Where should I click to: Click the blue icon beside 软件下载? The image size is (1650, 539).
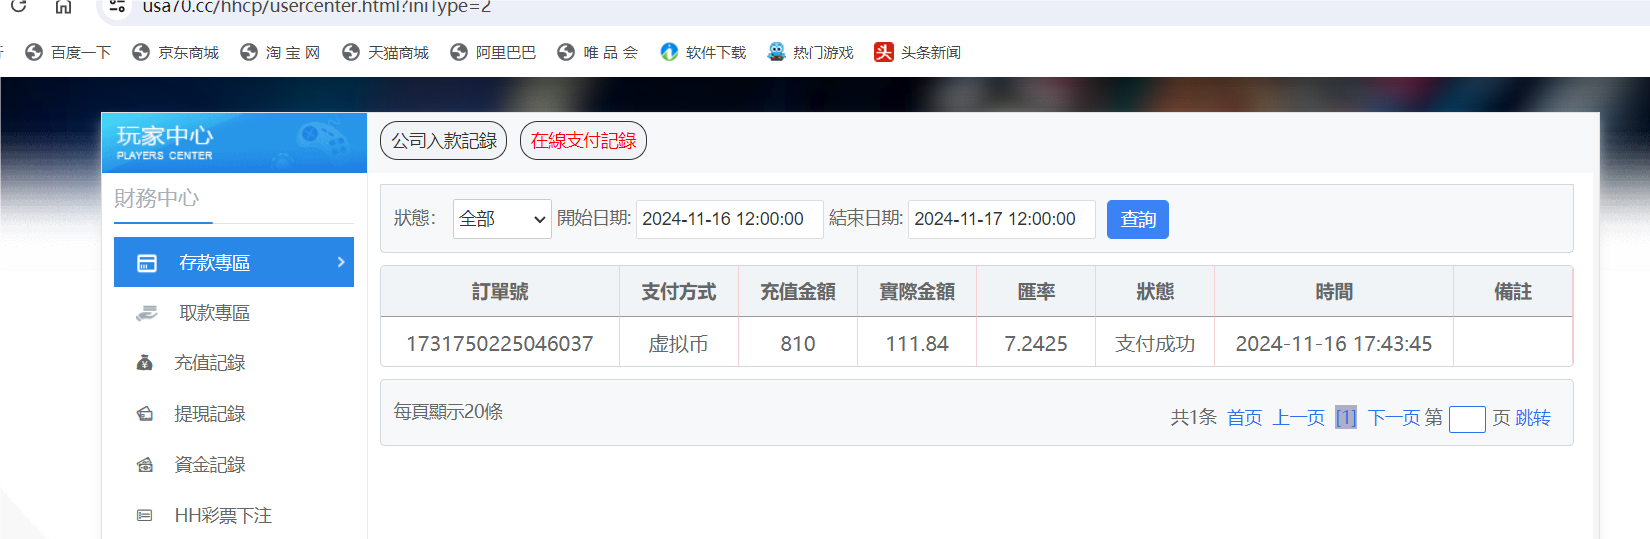click(x=669, y=52)
